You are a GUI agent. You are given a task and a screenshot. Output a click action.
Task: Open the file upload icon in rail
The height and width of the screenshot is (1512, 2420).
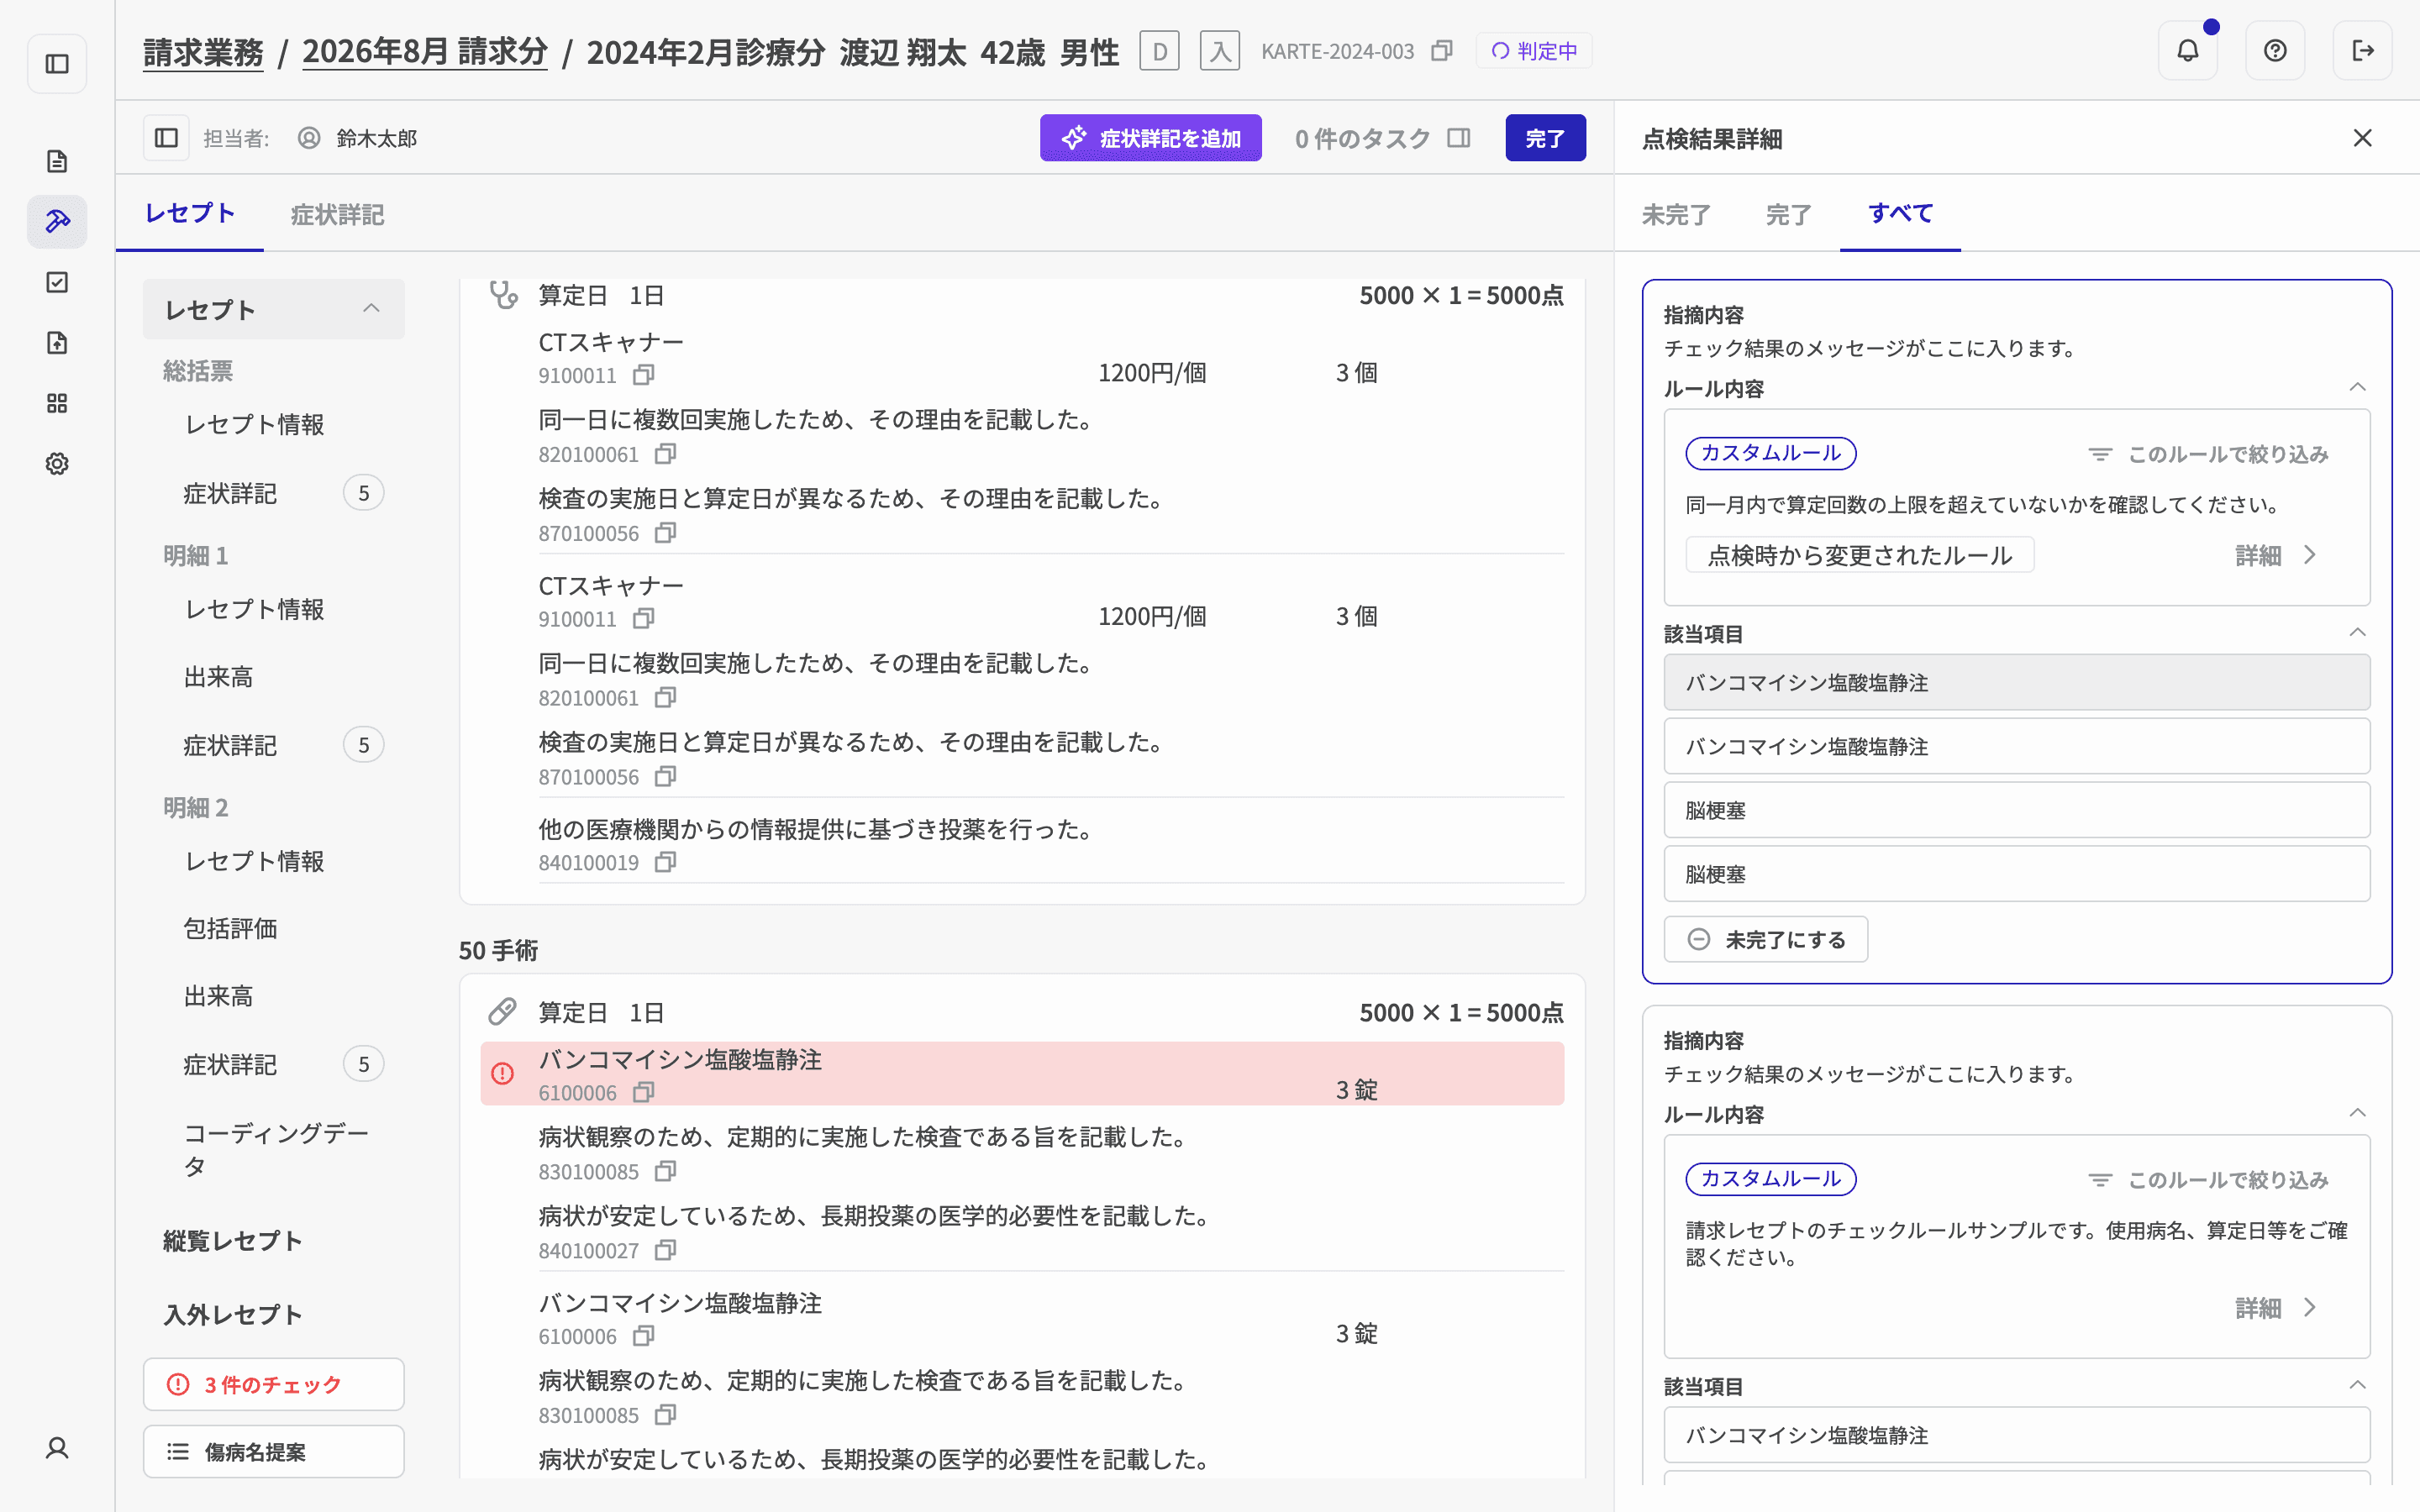pyautogui.click(x=57, y=343)
